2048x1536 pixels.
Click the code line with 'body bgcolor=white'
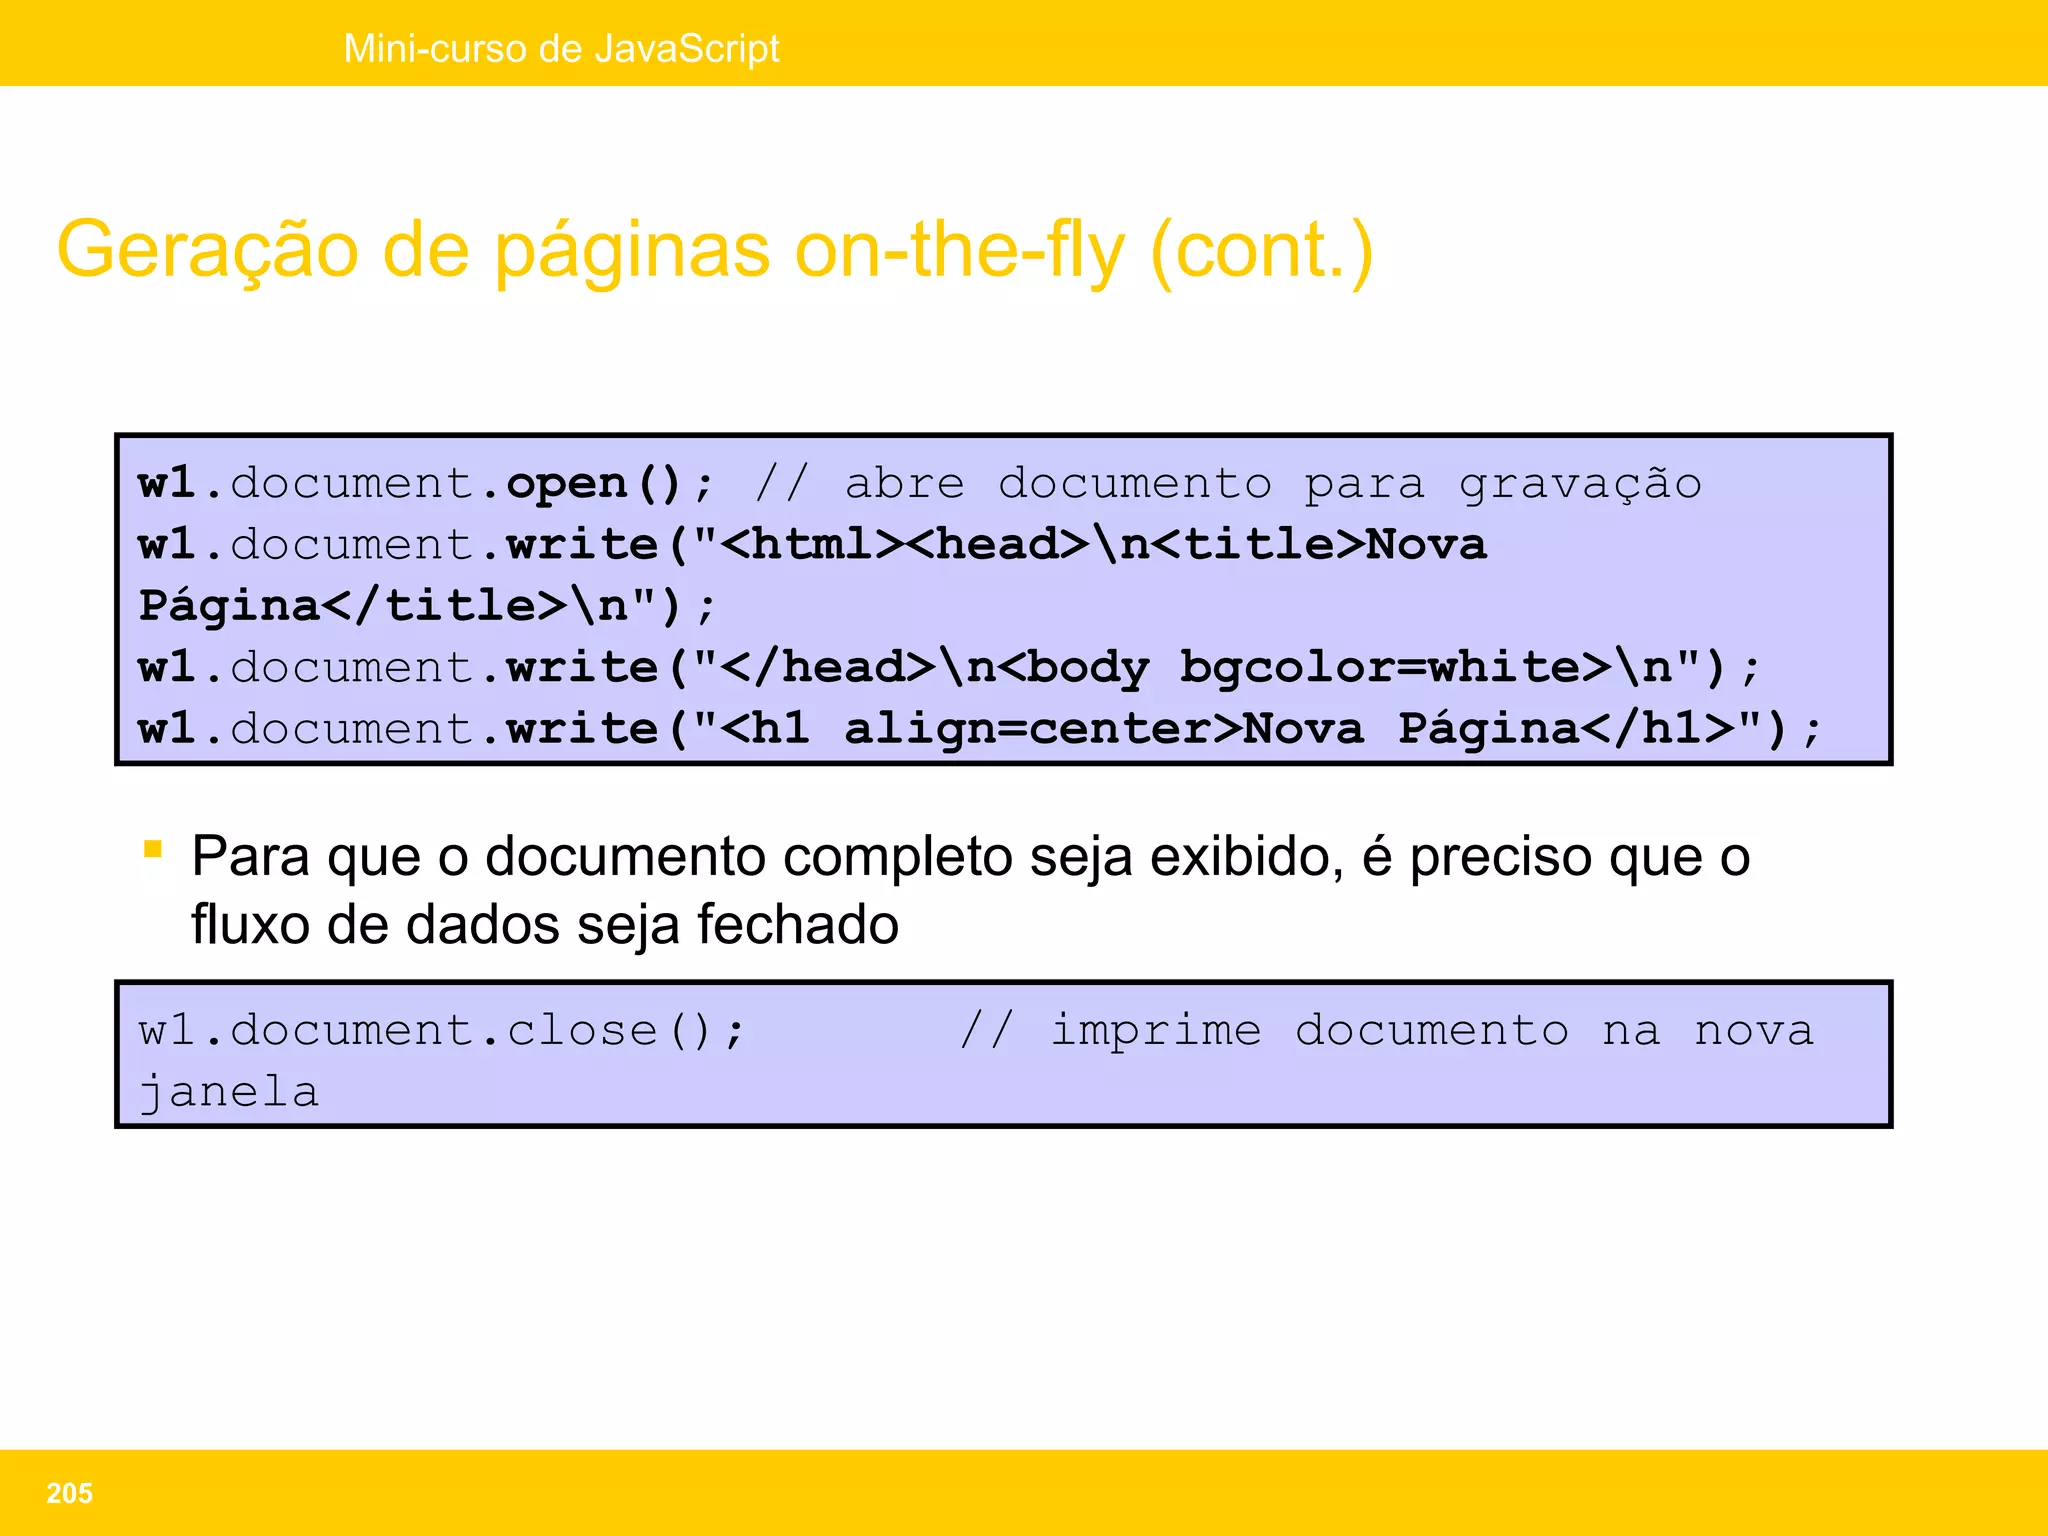click(949, 667)
